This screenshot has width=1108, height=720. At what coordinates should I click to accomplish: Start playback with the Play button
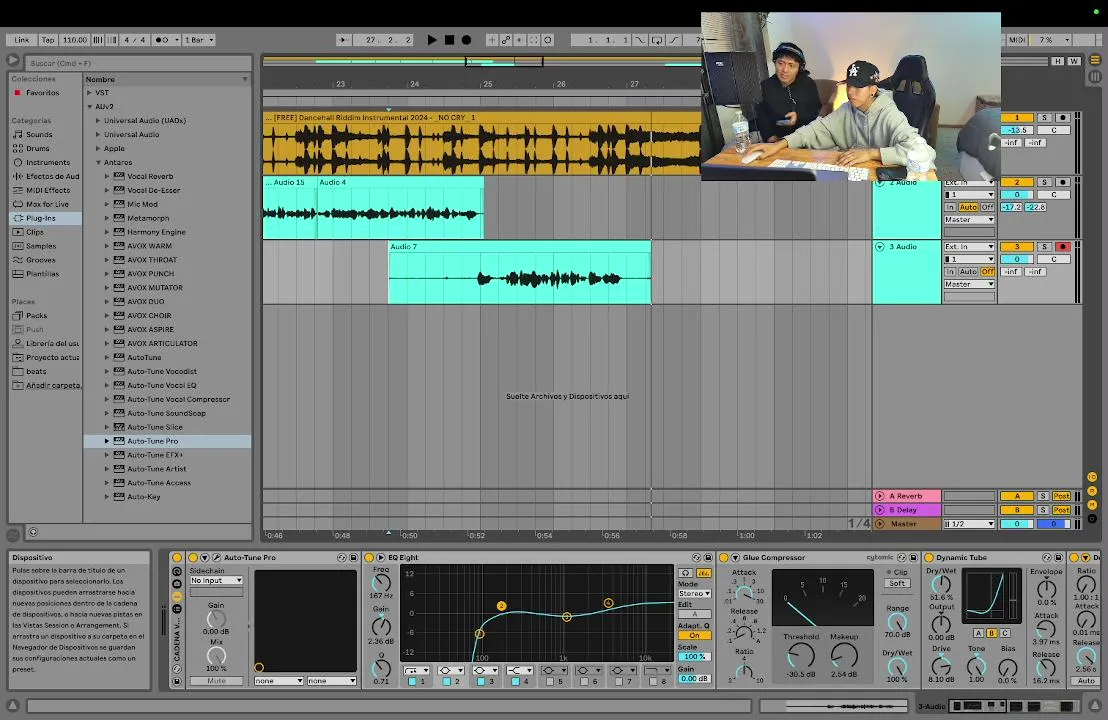tap(432, 40)
